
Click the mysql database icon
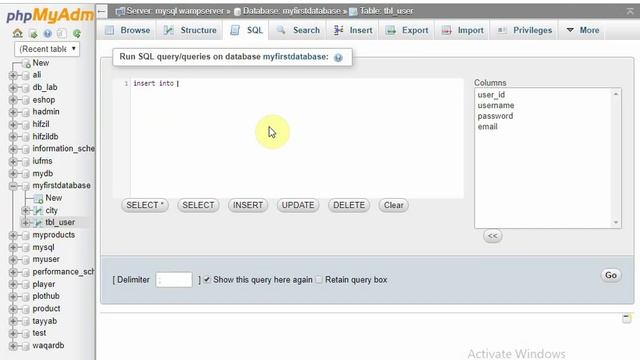[26, 248]
